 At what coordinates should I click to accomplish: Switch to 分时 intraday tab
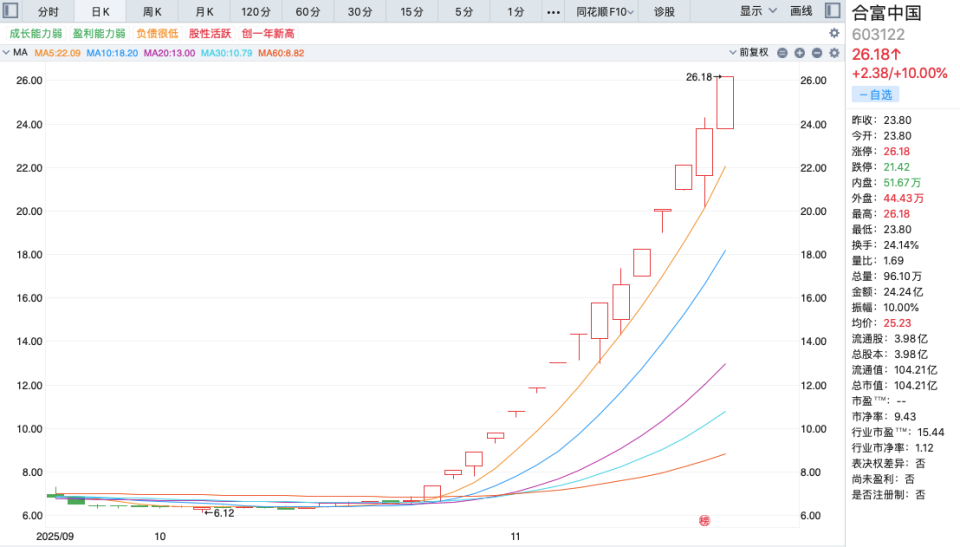(48, 12)
